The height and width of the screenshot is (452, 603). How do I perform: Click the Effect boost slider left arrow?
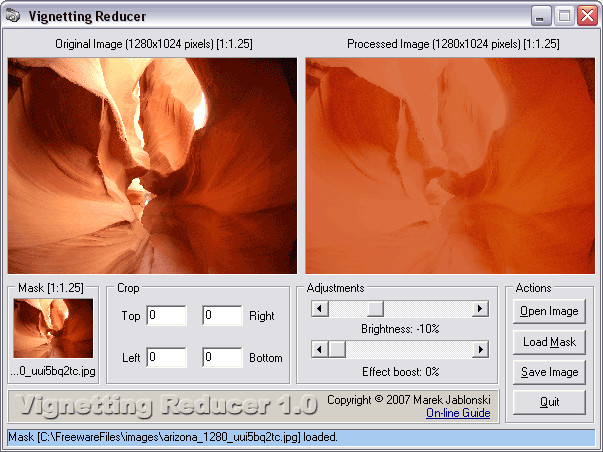click(320, 349)
